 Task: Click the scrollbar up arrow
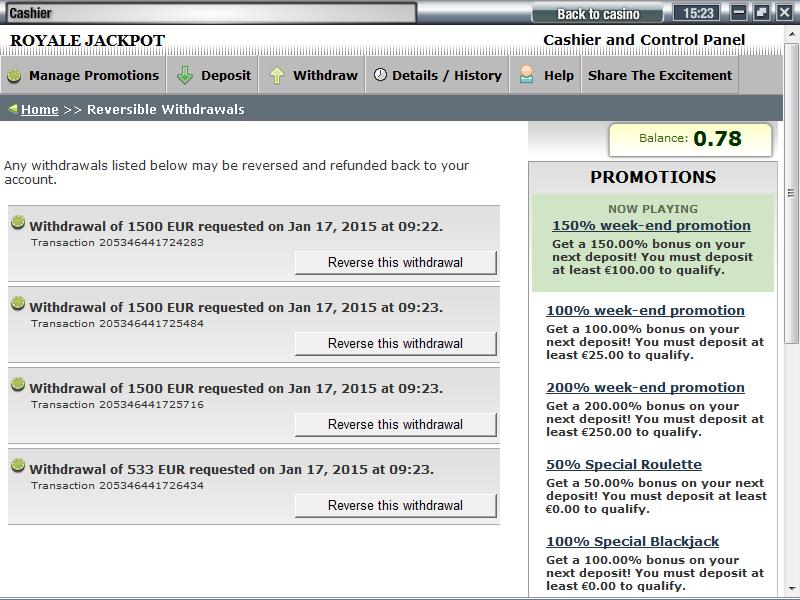[x=791, y=34]
